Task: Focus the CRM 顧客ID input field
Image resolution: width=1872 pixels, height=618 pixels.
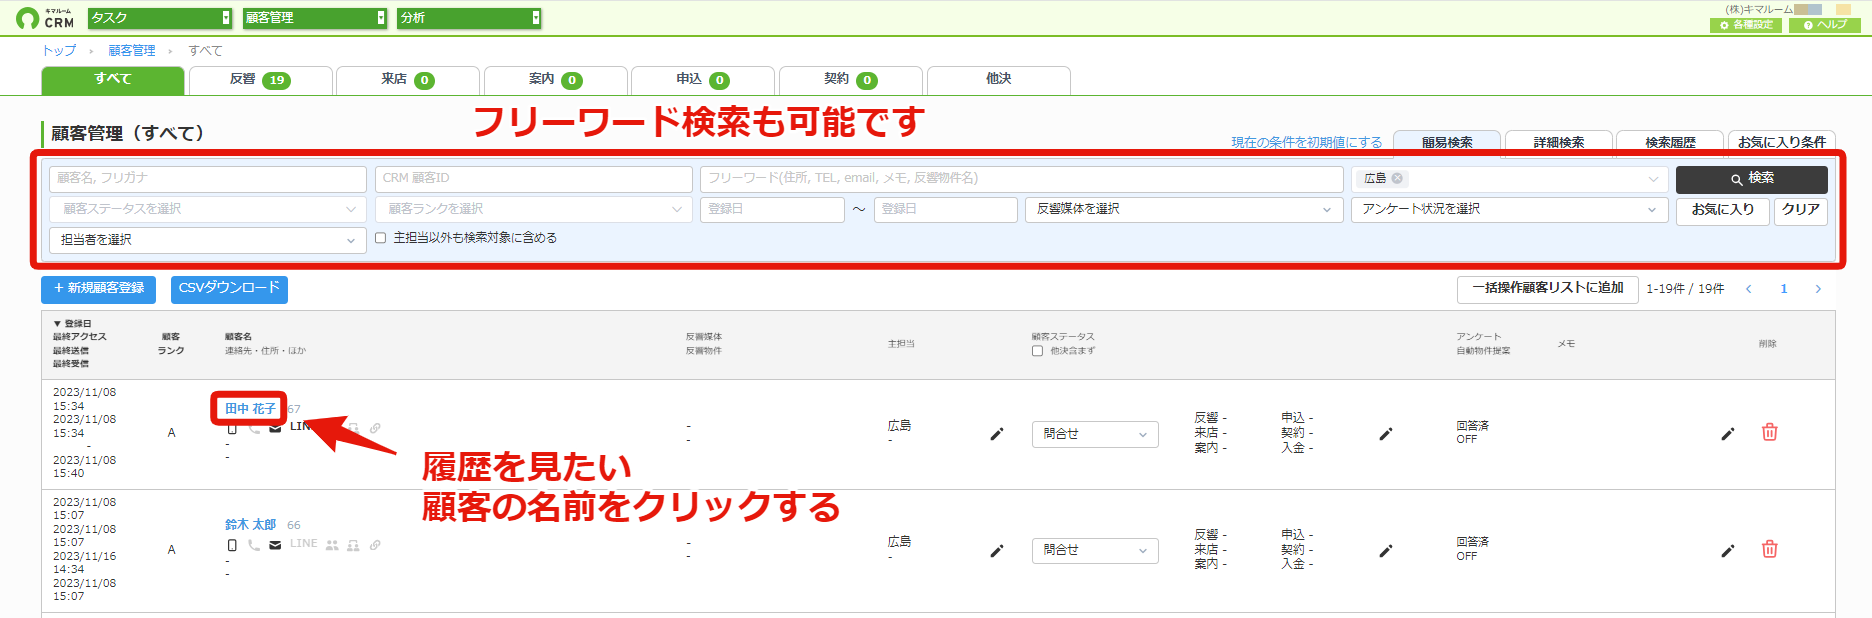Action: tap(534, 179)
